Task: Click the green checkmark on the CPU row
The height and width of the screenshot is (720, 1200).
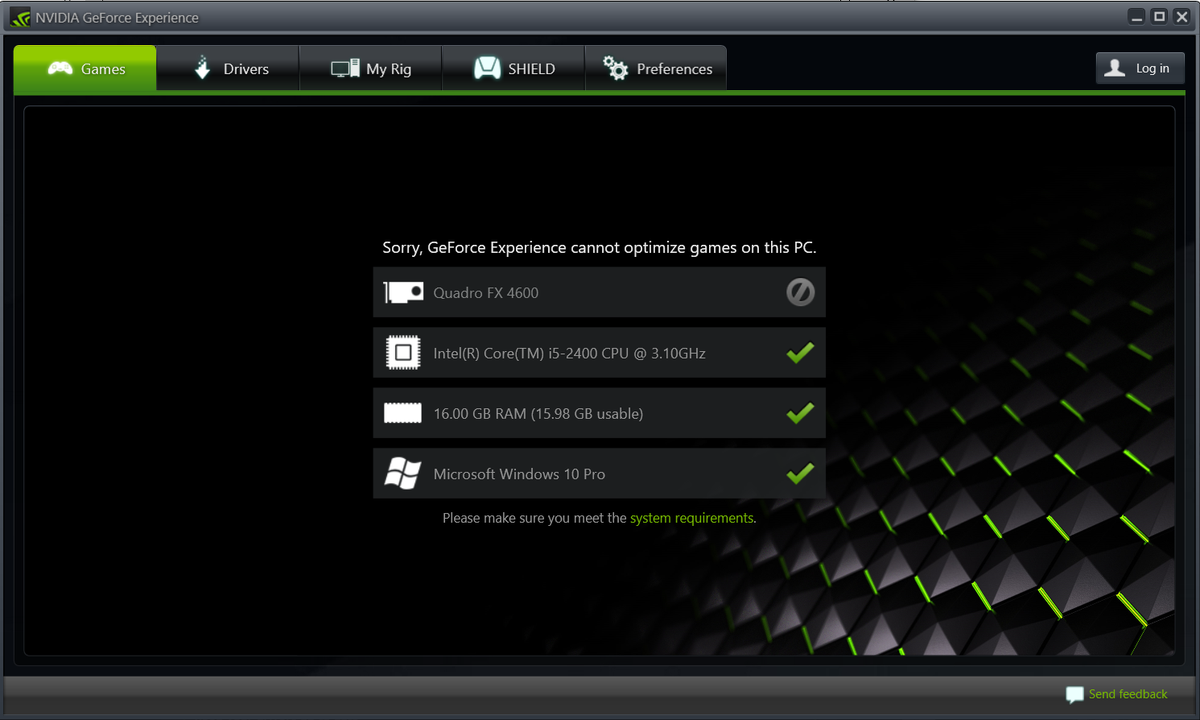Action: (x=800, y=352)
